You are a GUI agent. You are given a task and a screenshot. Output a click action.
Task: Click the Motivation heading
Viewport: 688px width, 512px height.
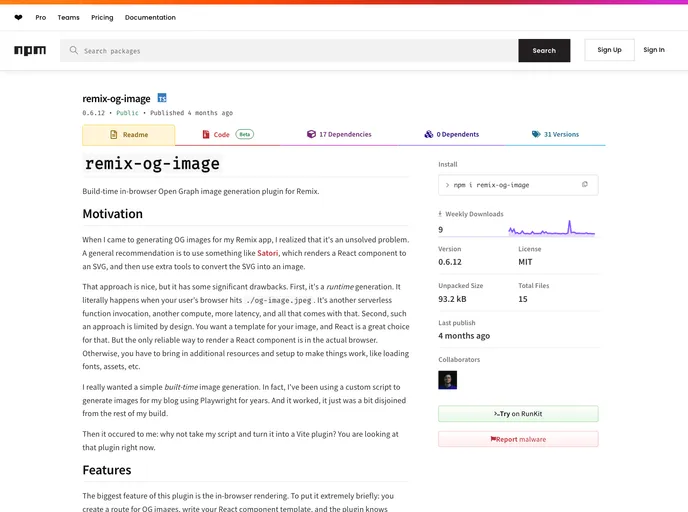[113, 214]
